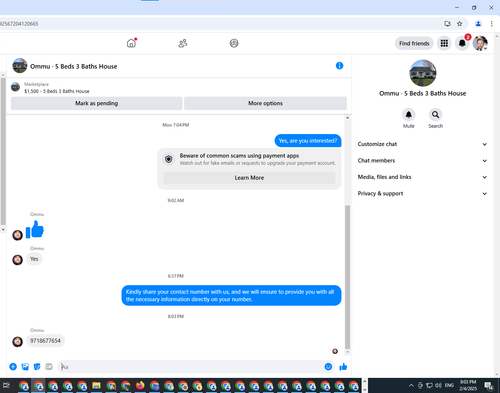Click the 'Yes' message bubble
500x393 pixels.
34,259
